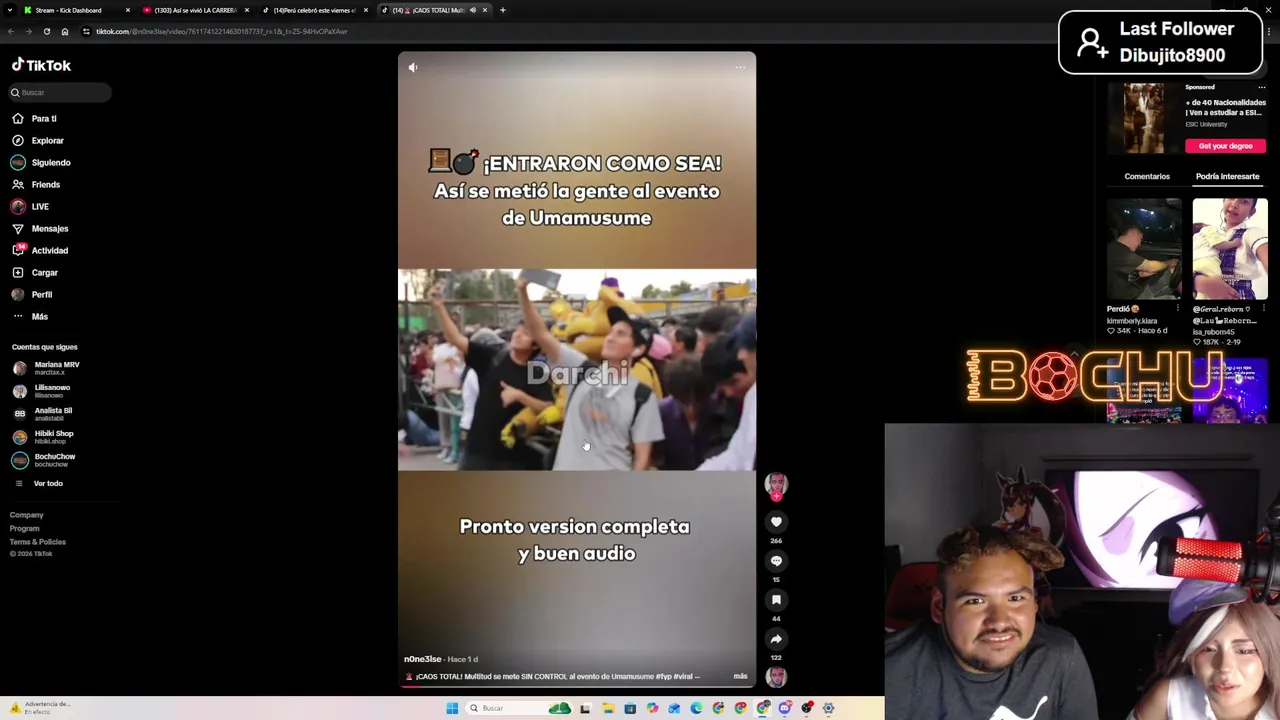This screenshot has width=1280, height=720.
Task: Open Settings gear in the taskbar
Action: (x=828, y=708)
